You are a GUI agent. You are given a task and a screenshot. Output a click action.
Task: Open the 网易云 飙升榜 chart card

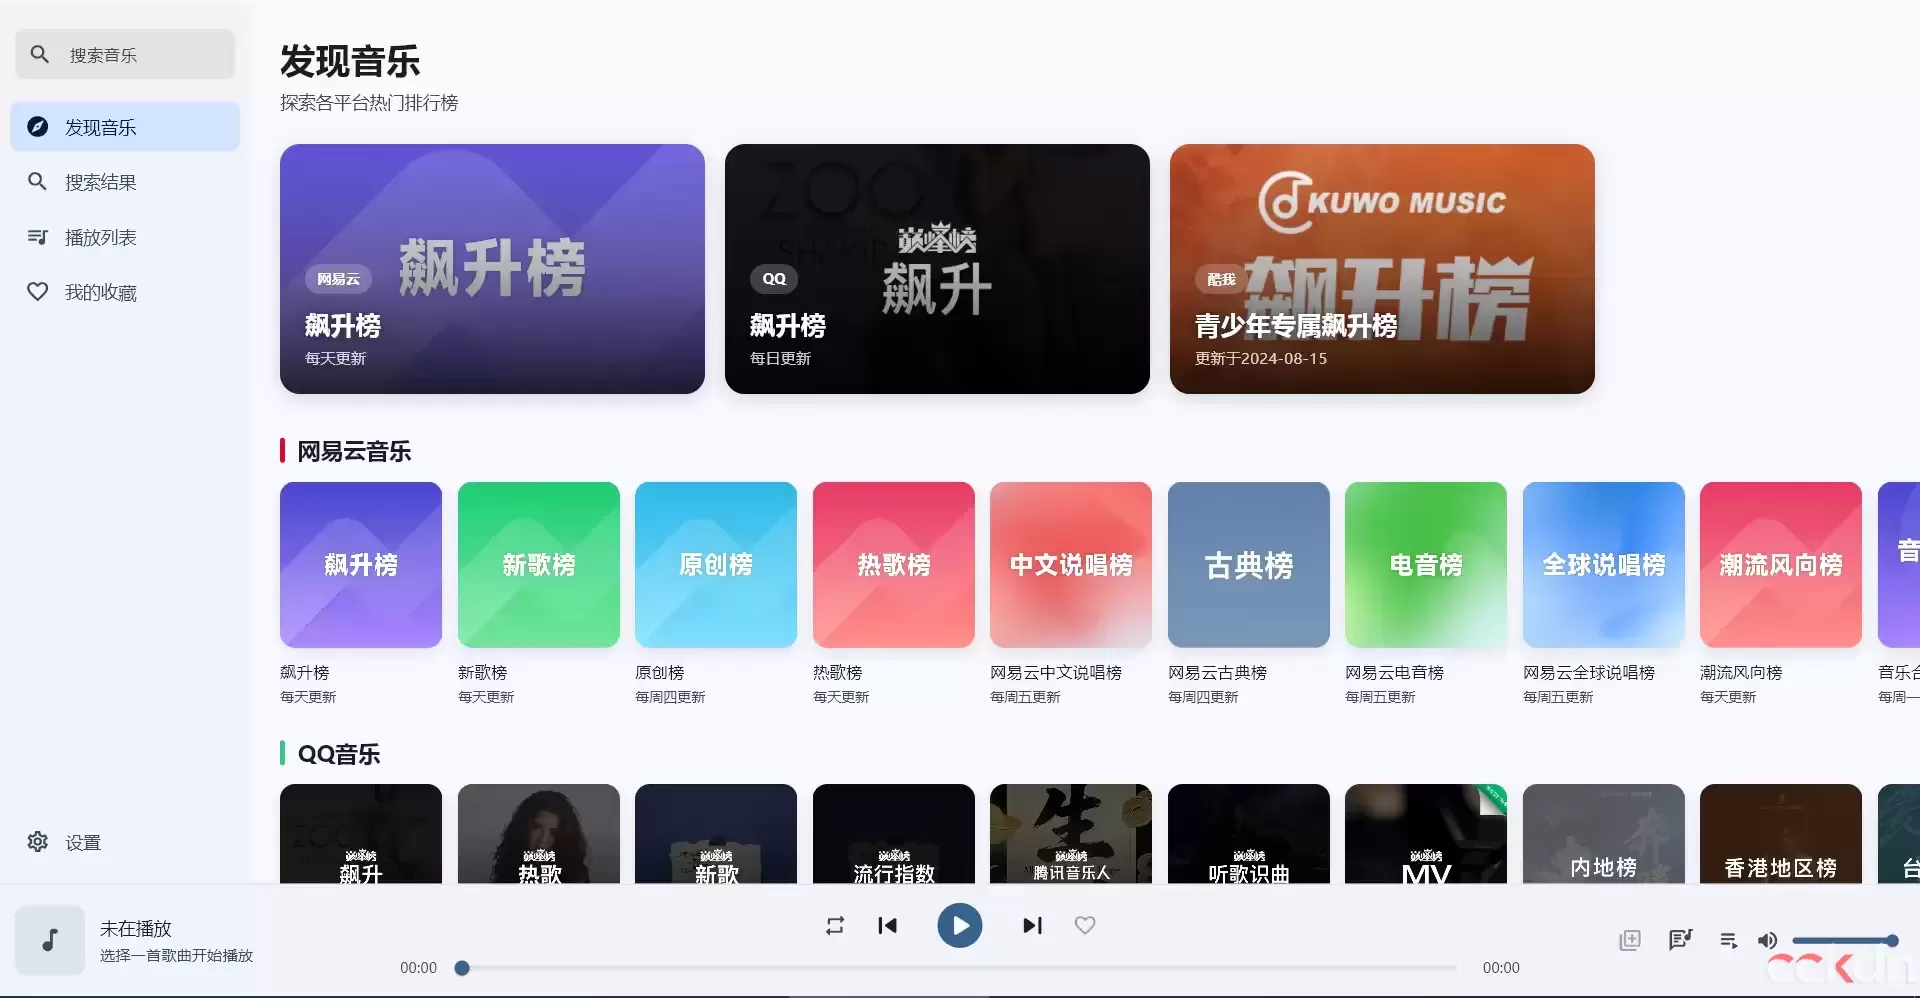[x=492, y=268]
